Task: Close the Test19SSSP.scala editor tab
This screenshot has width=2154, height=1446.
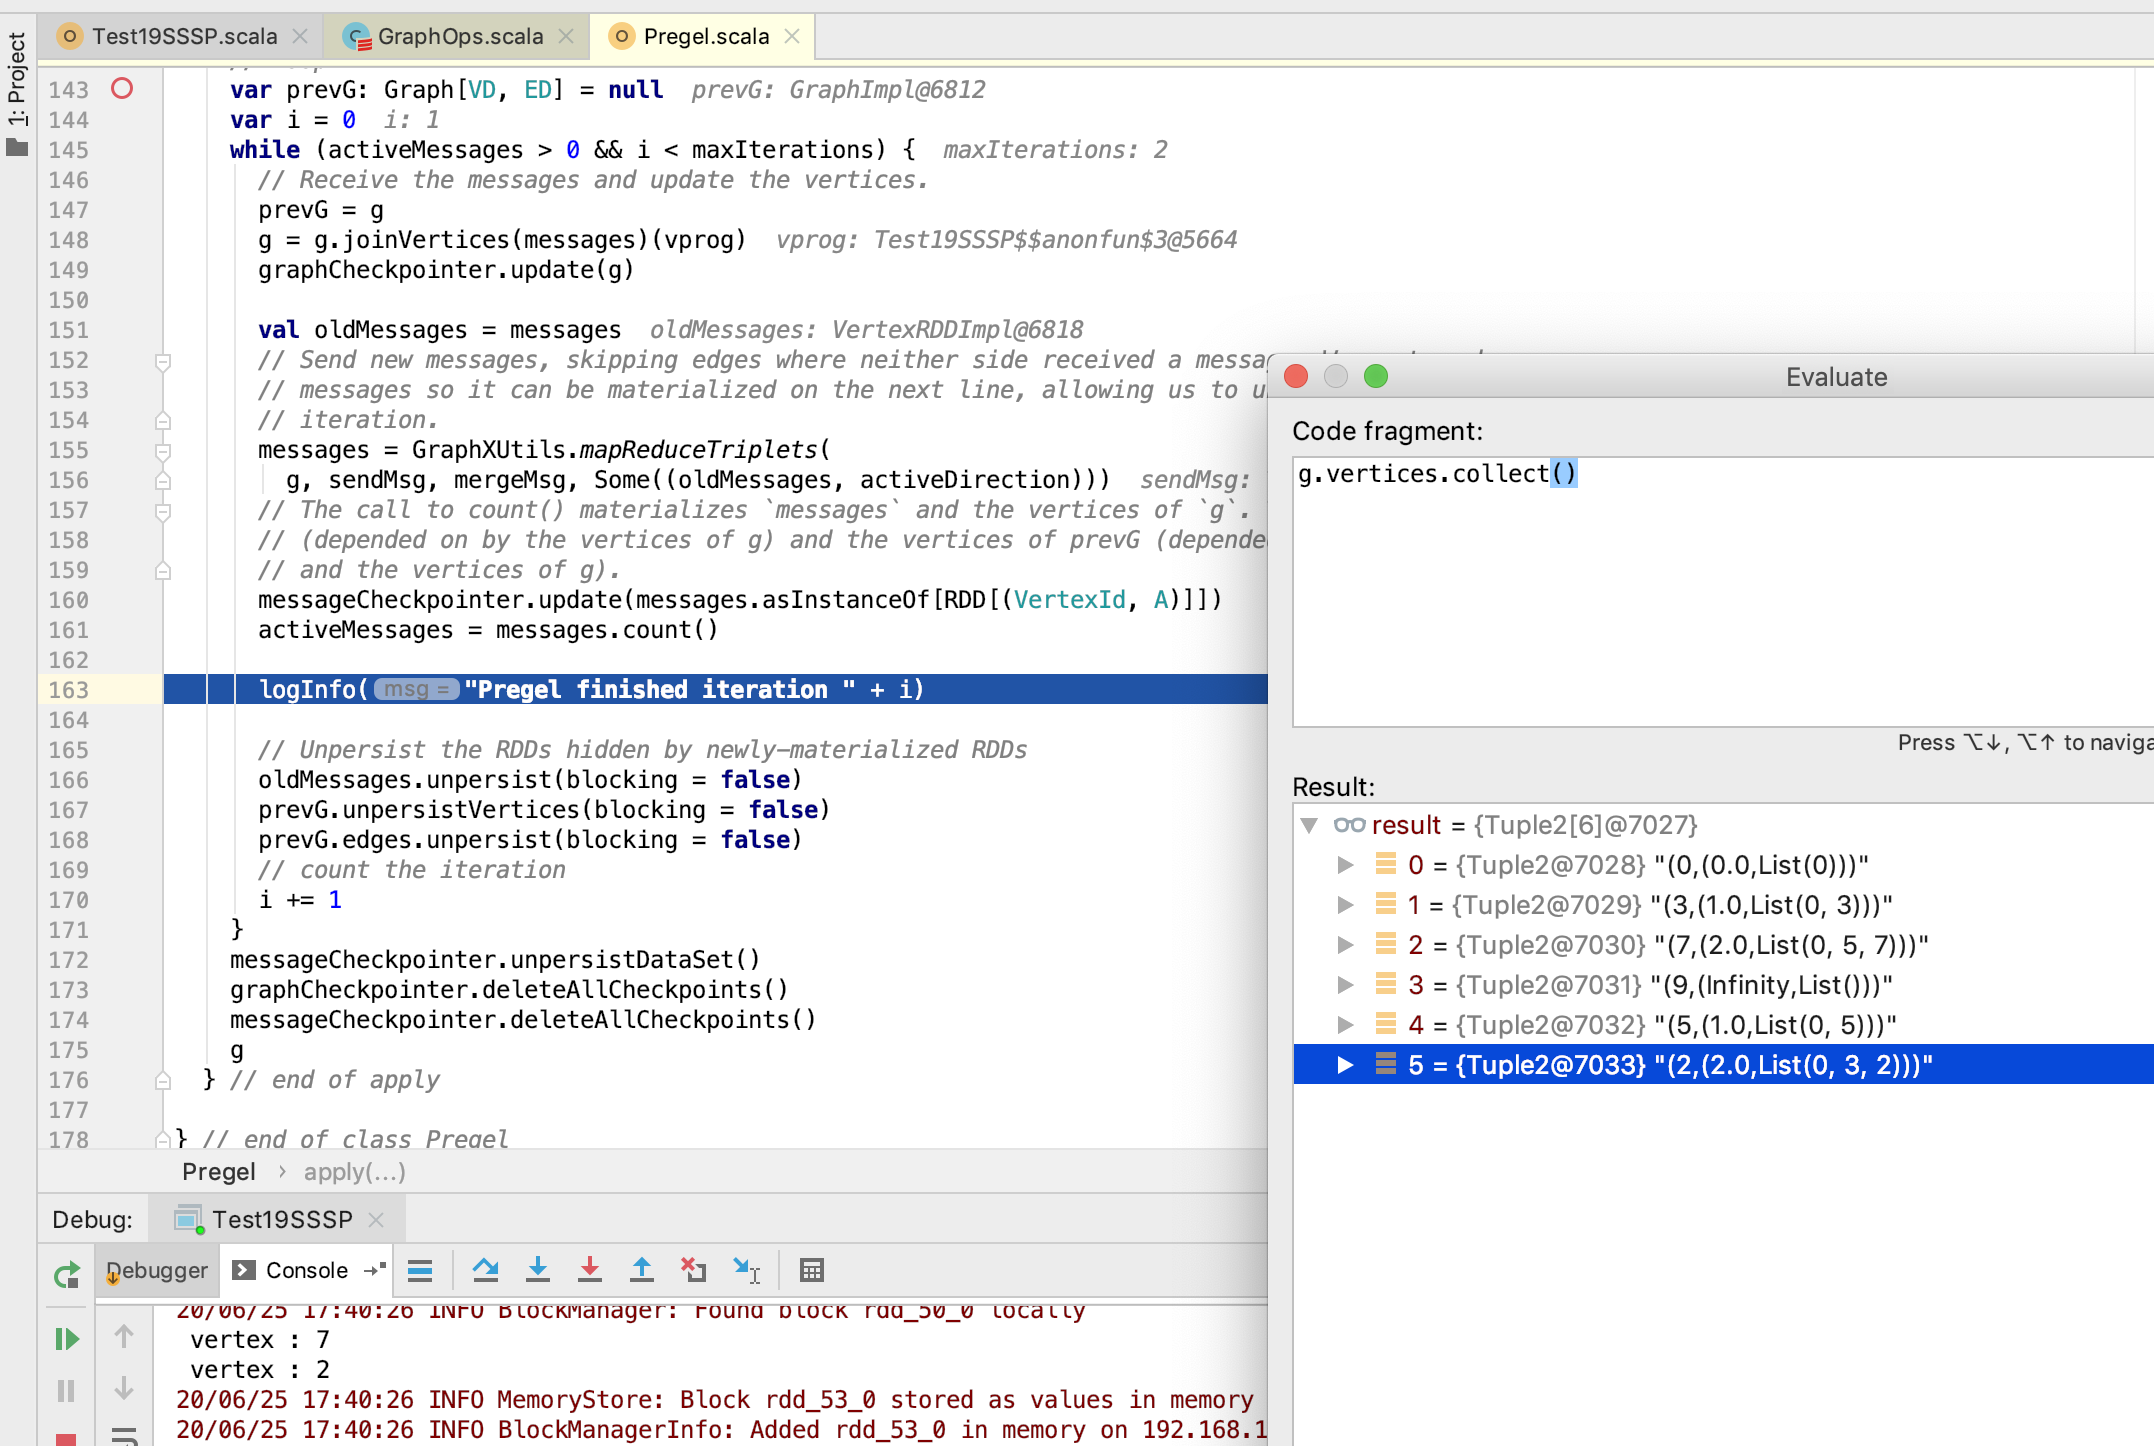Action: [300, 36]
